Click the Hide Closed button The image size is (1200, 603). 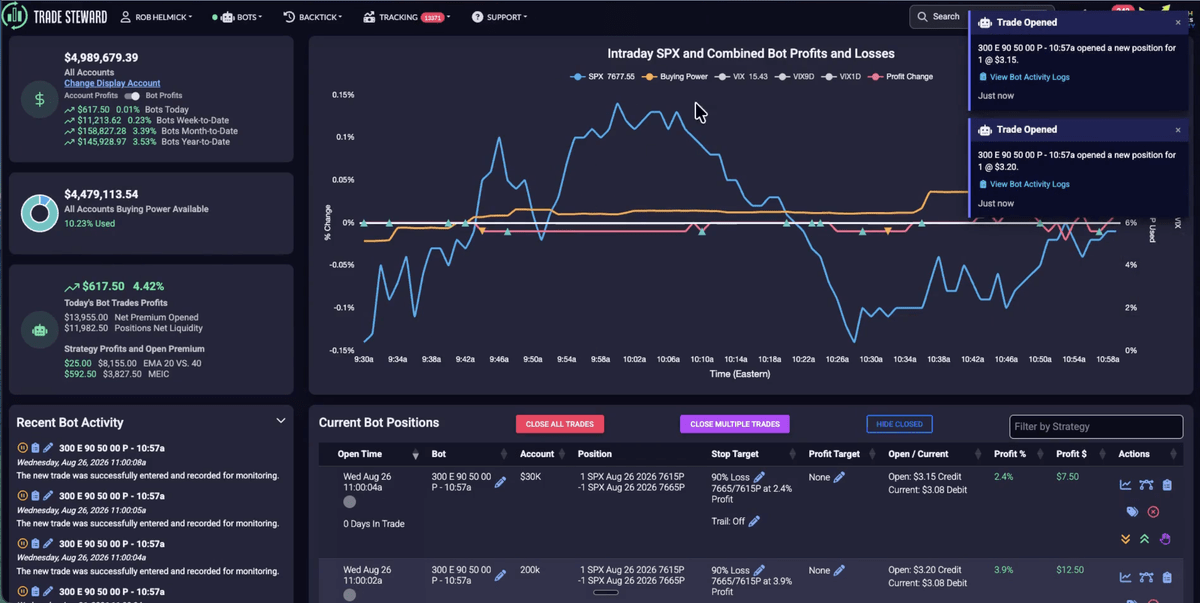(x=899, y=424)
